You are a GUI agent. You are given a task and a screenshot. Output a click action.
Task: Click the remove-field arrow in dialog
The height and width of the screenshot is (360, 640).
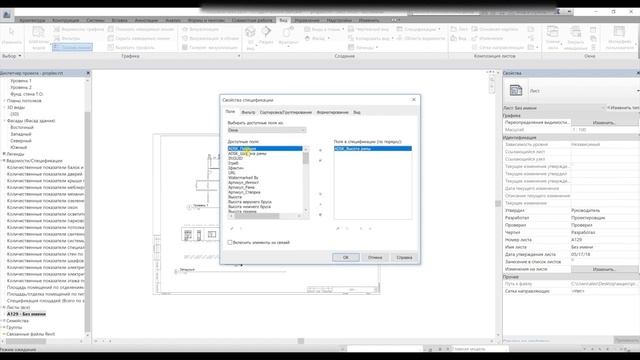320,160
